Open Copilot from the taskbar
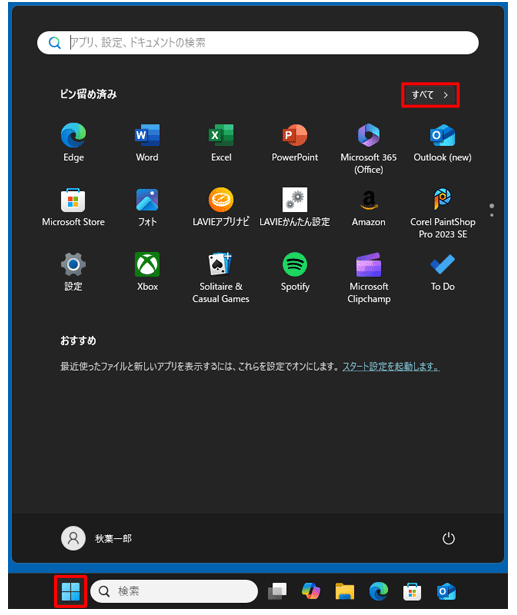Image resolution: width=517 pixels, height=615 pixels. tap(311, 591)
